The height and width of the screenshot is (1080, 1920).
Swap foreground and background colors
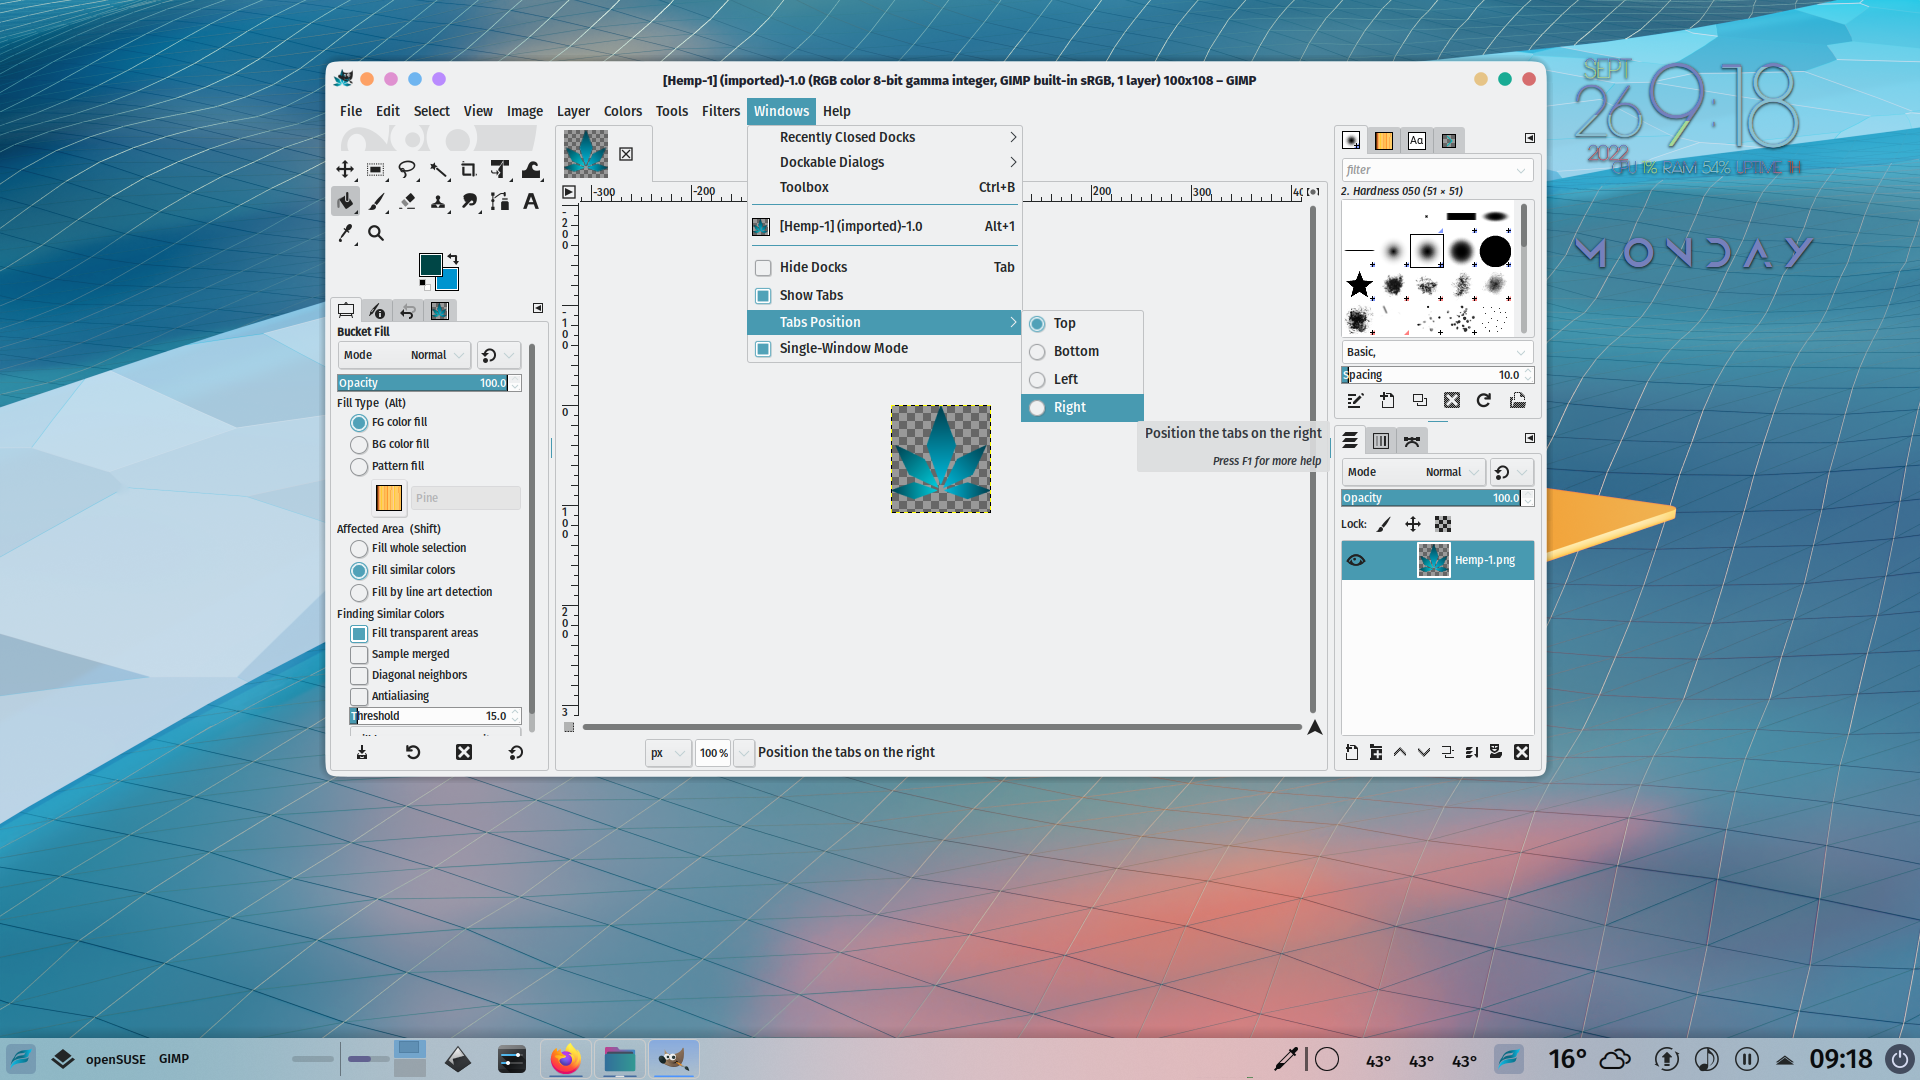tap(453, 259)
